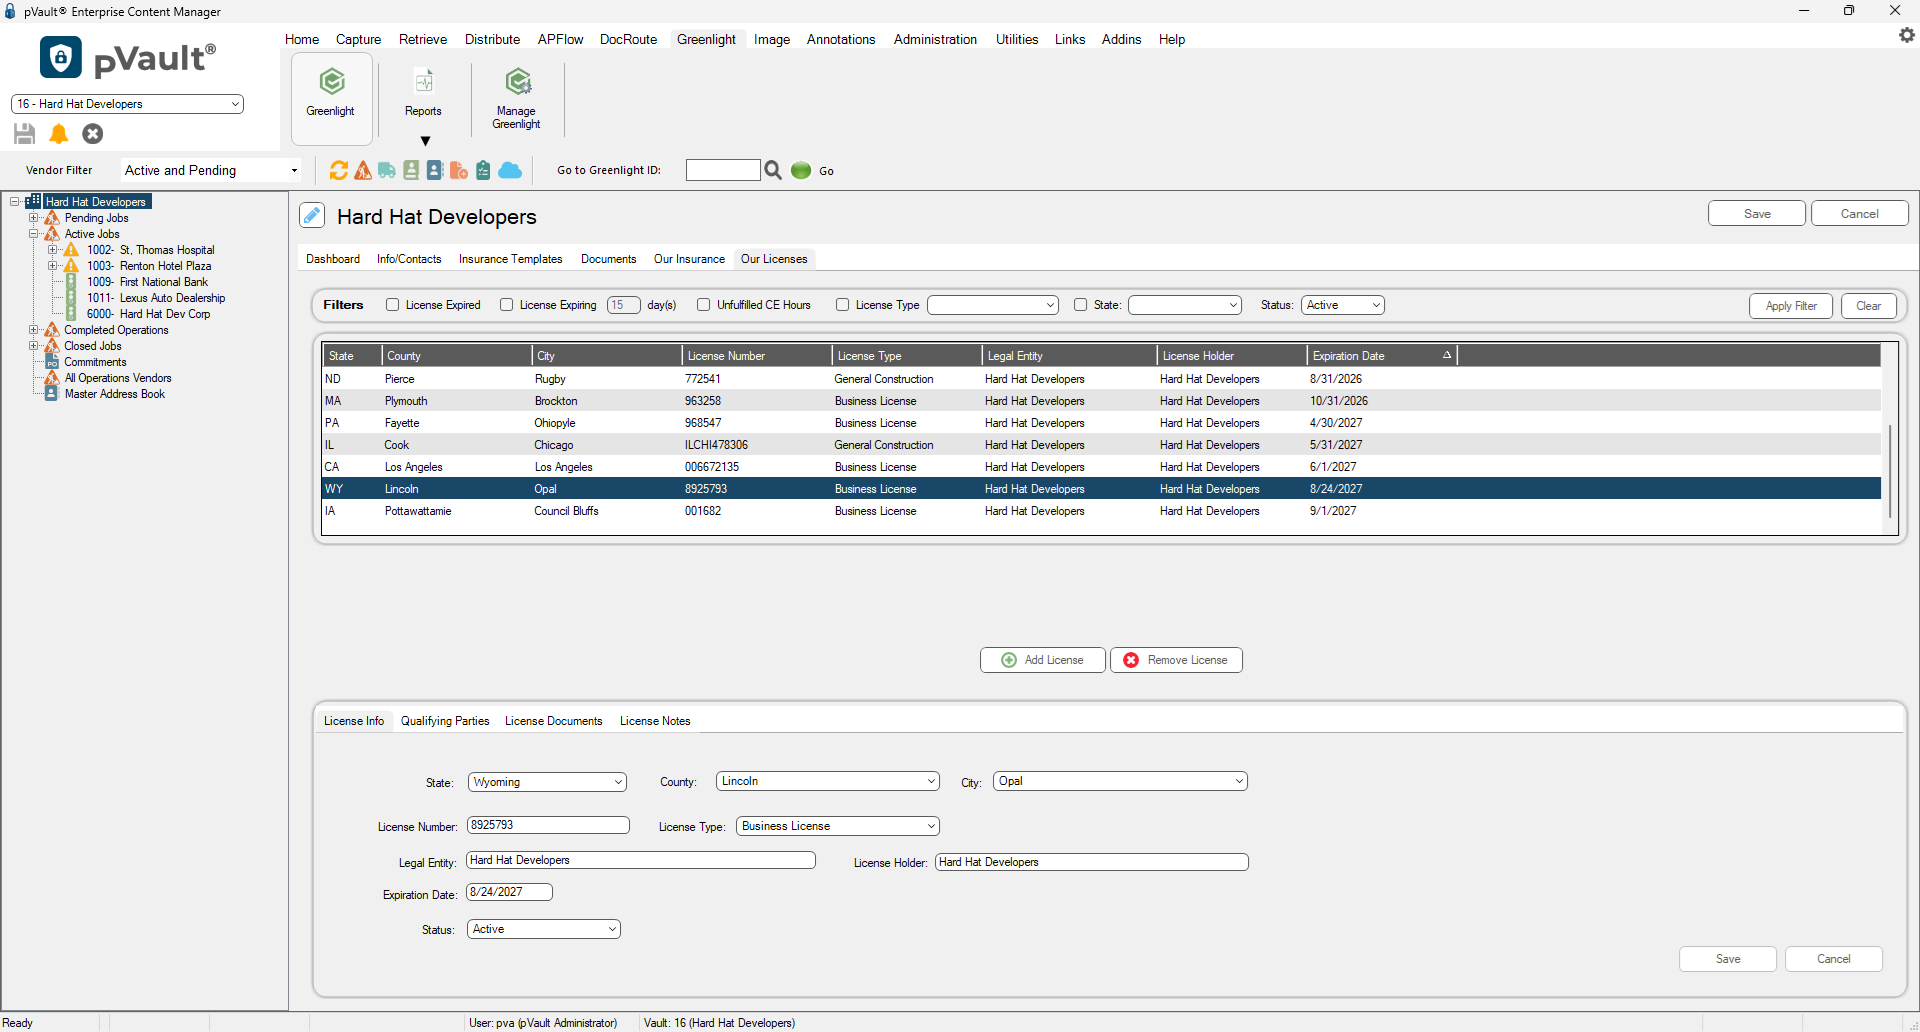This screenshot has width=1920, height=1032.
Task: Click the green contact book toolbar icon
Action: point(411,170)
